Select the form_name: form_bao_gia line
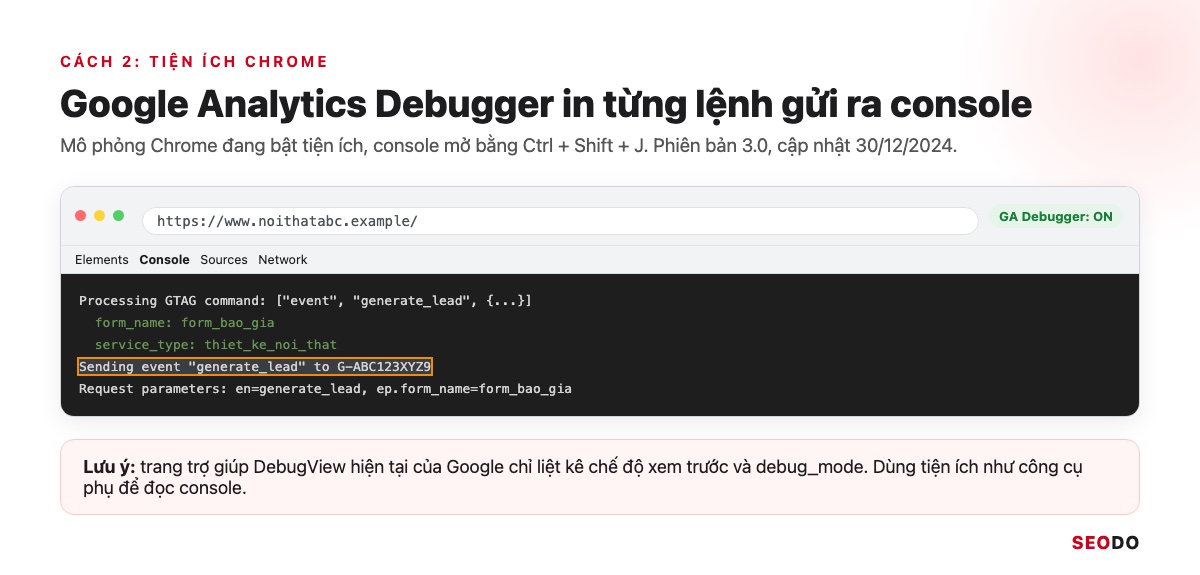 point(184,322)
